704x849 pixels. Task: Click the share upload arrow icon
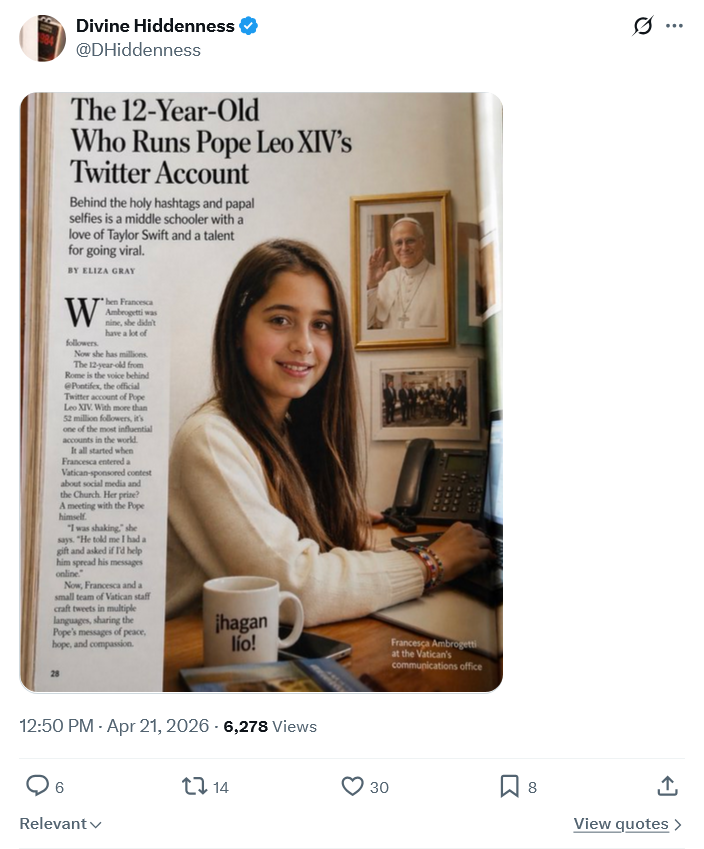pos(667,787)
